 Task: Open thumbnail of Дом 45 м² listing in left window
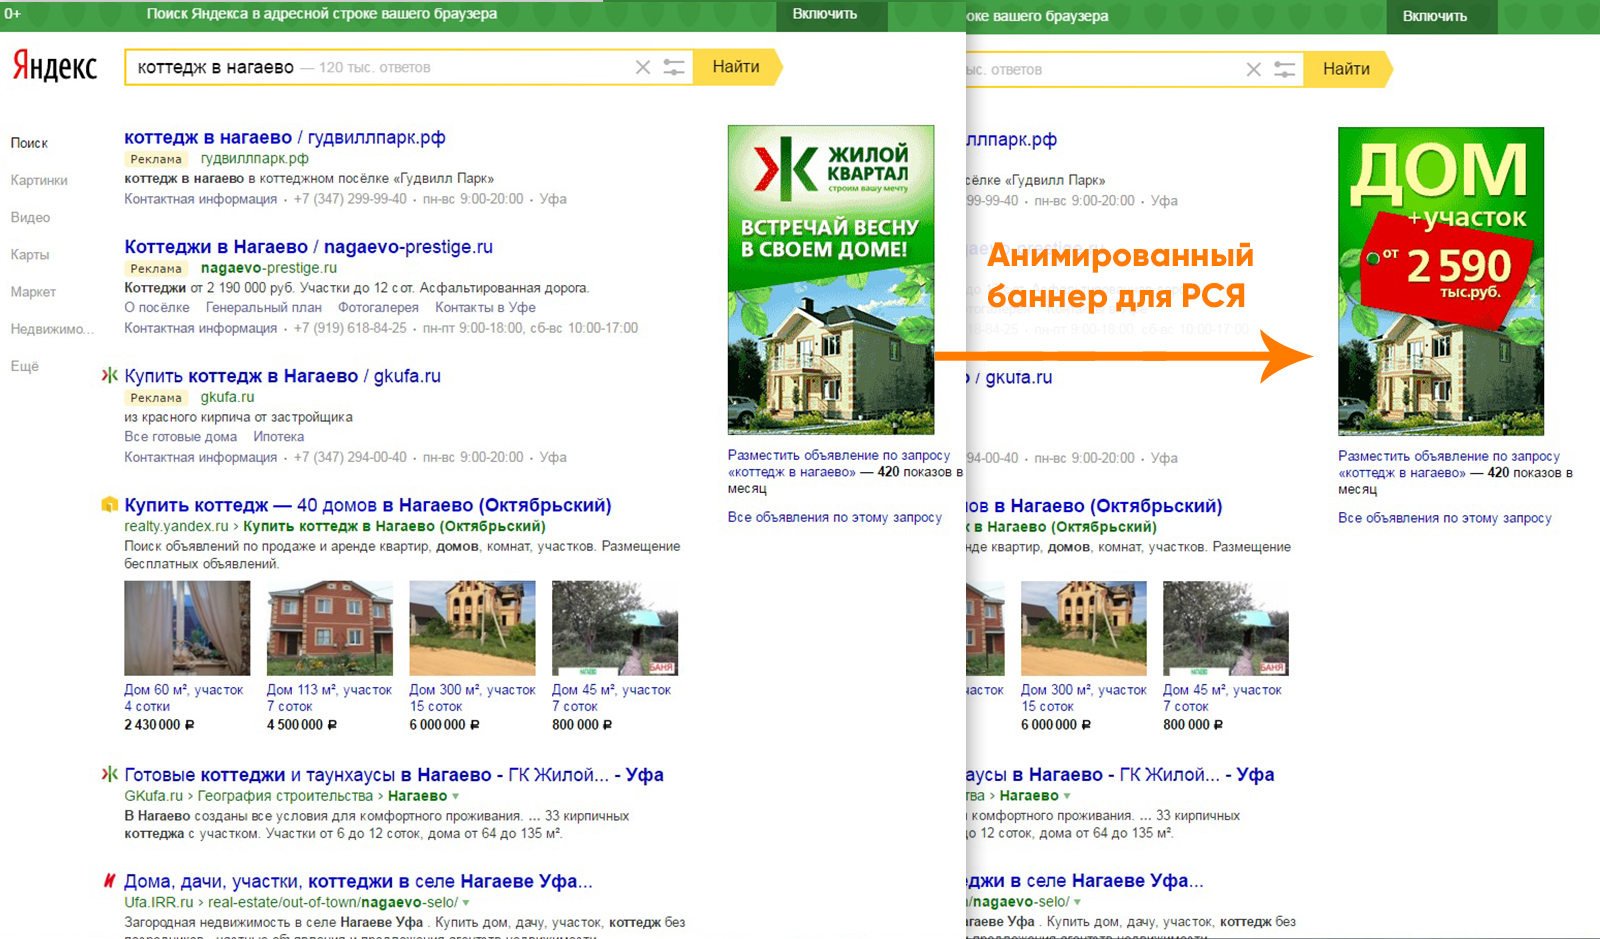coord(615,628)
